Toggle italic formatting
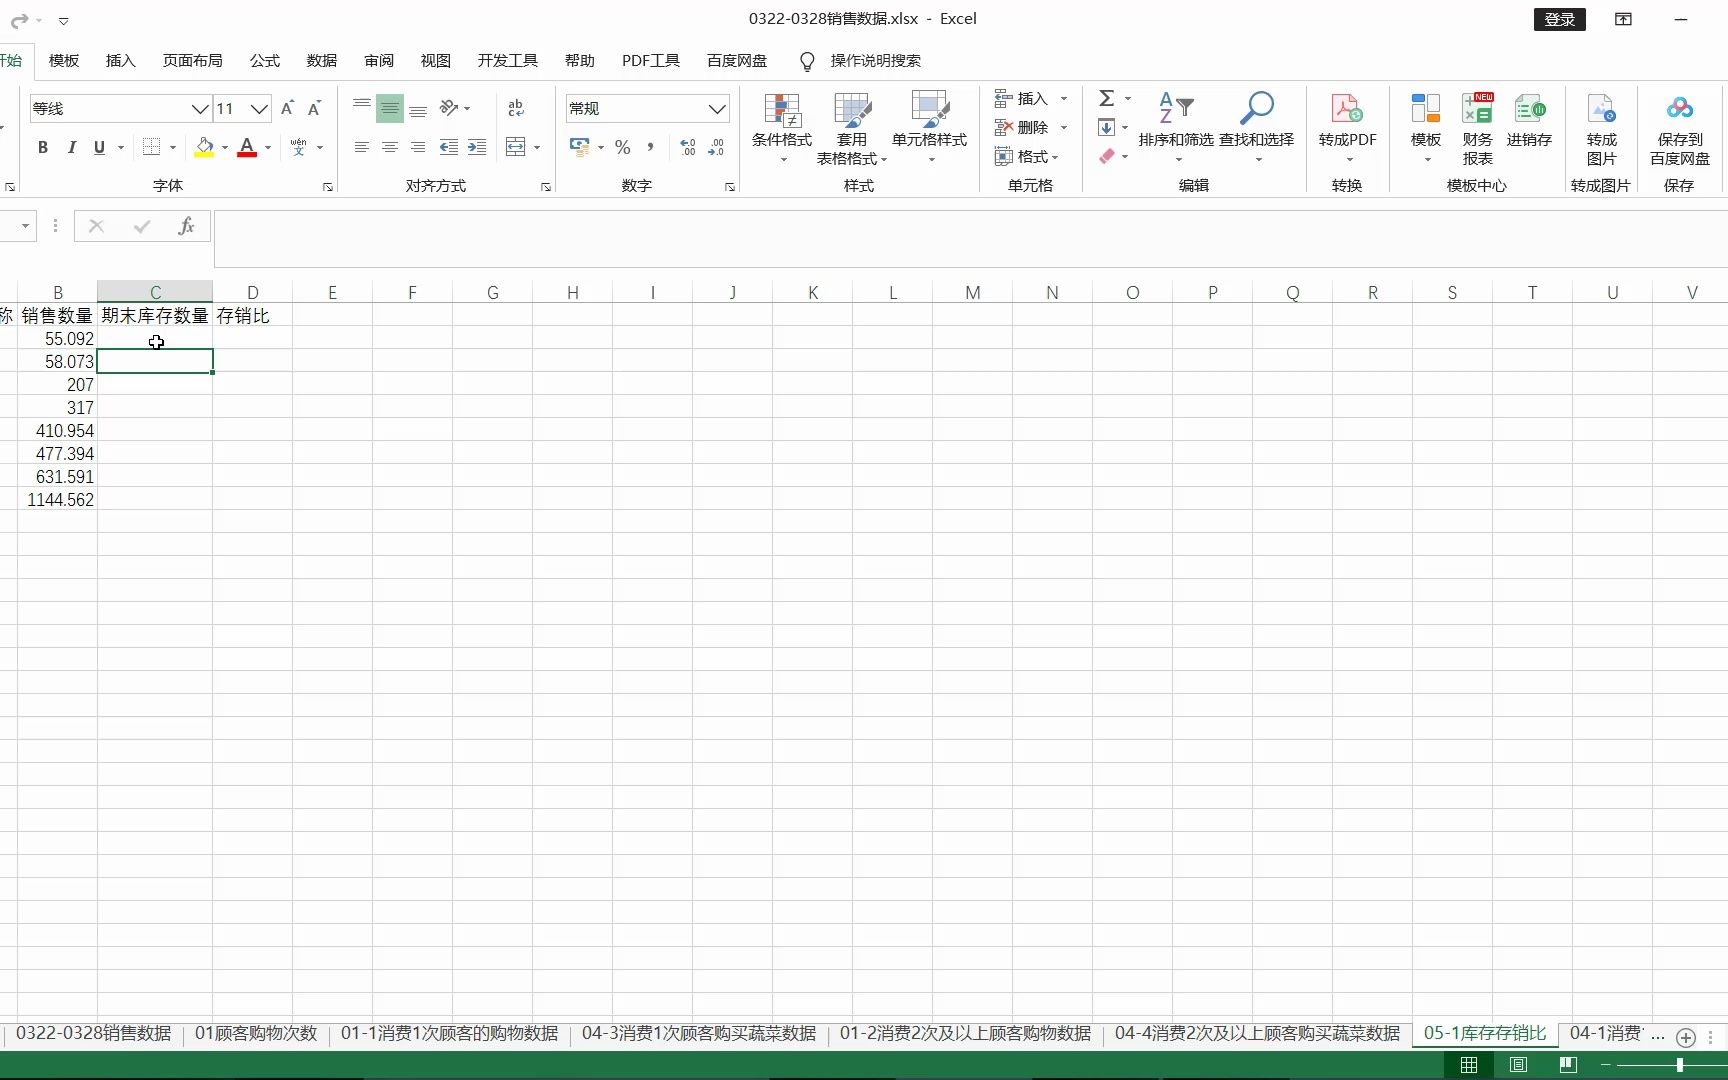1728x1080 pixels. pyautogui.click(x=71, y=147)
